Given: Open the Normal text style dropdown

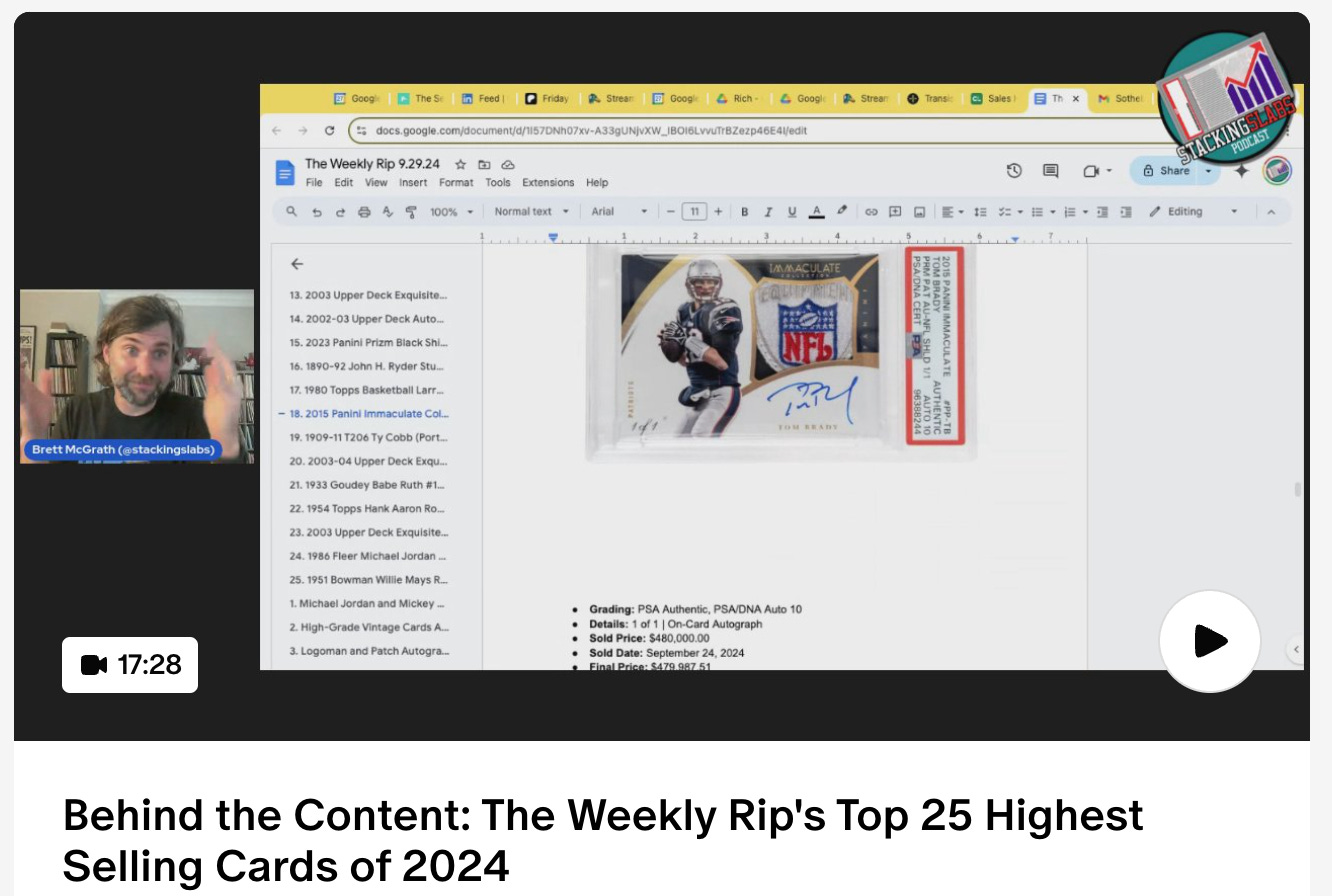Looking at the screenshot, I should click(x=532, y=212).
